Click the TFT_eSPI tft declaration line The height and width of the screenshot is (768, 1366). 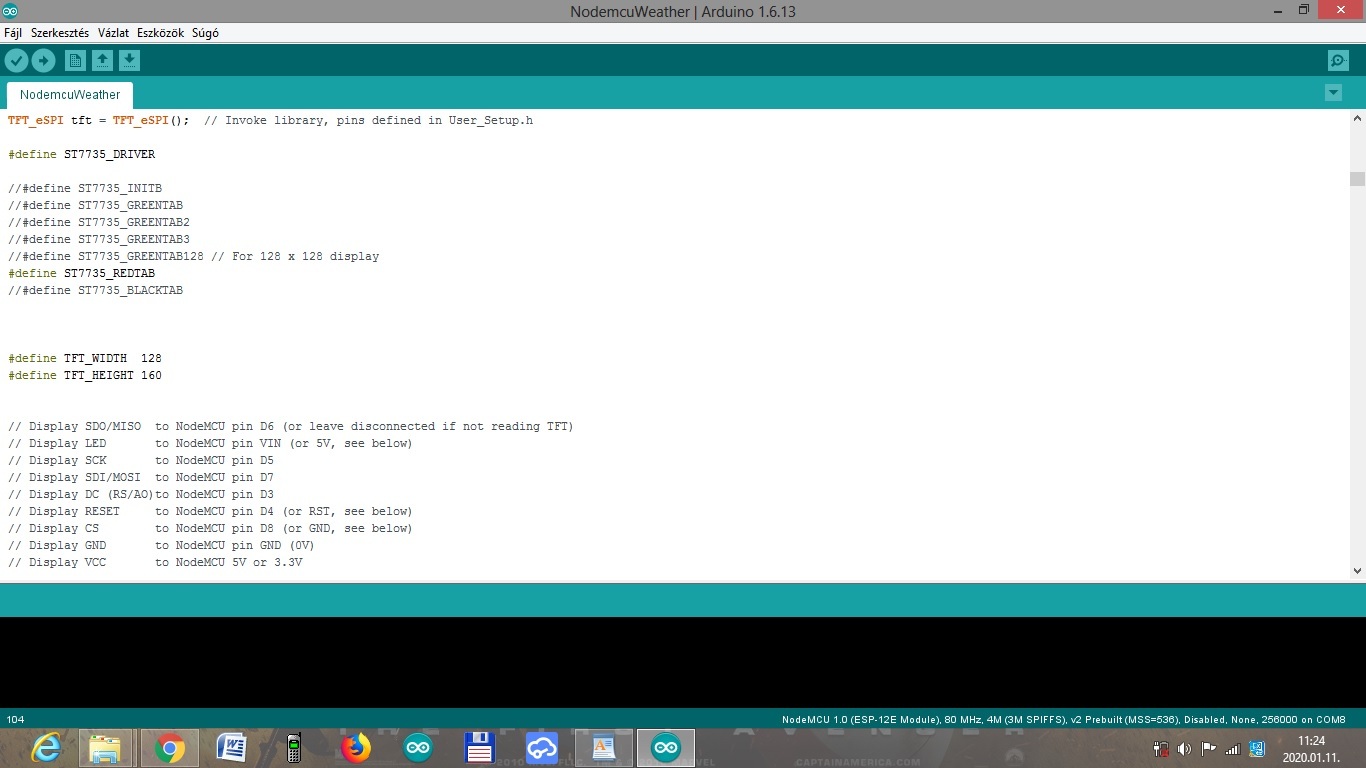click(270, 120)
